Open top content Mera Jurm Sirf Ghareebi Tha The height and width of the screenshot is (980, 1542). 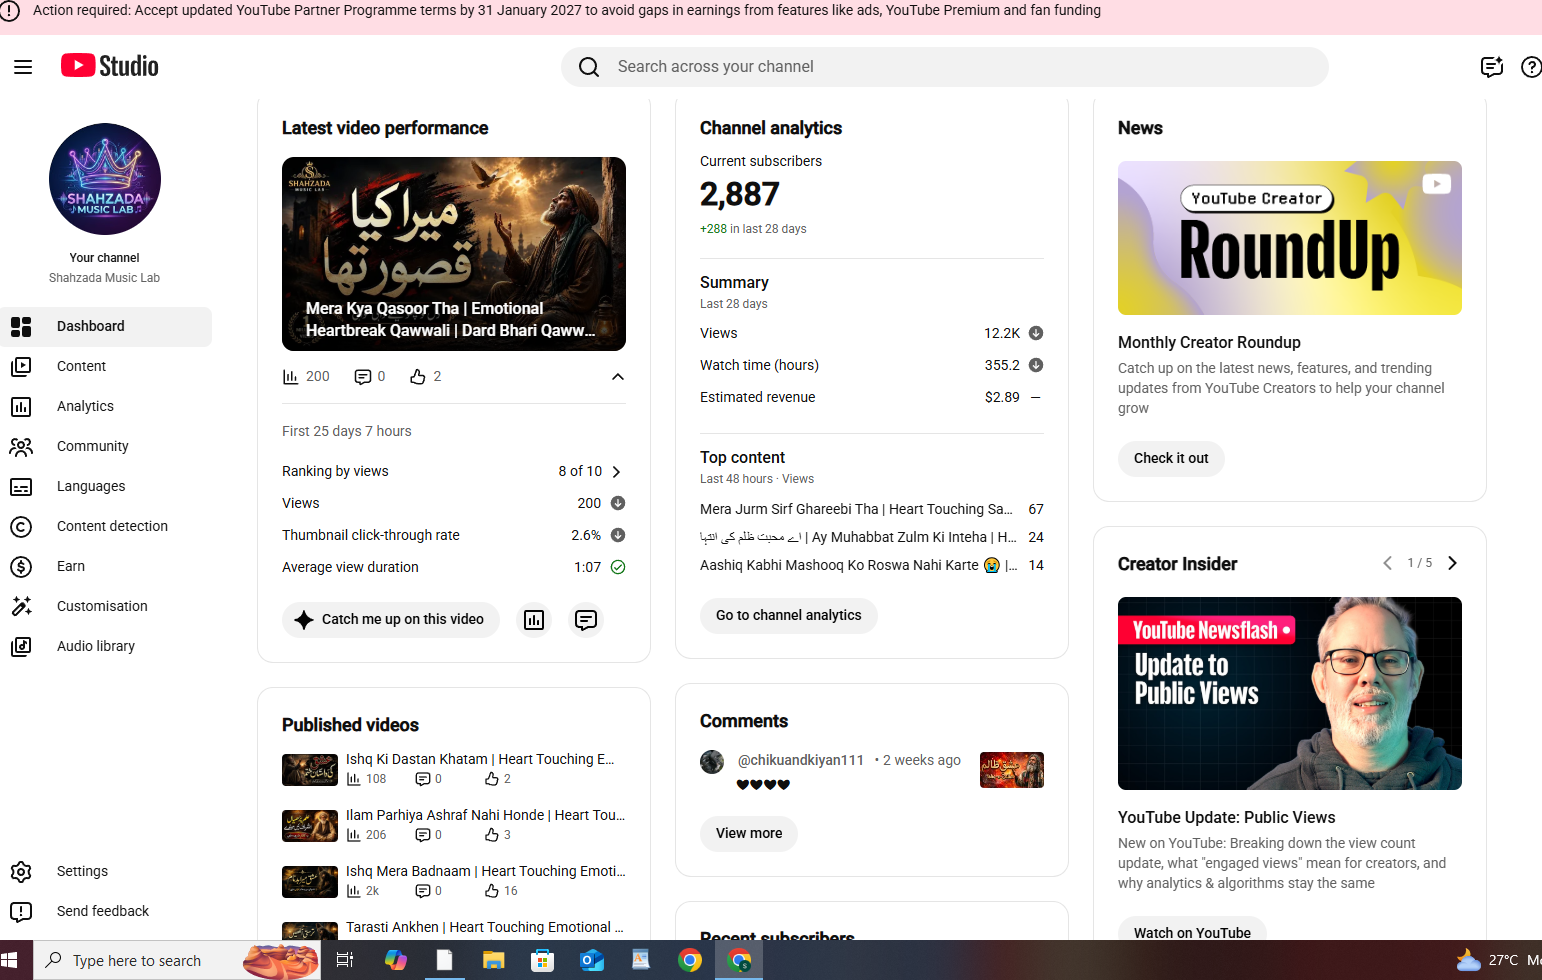[x=856, y=510]
